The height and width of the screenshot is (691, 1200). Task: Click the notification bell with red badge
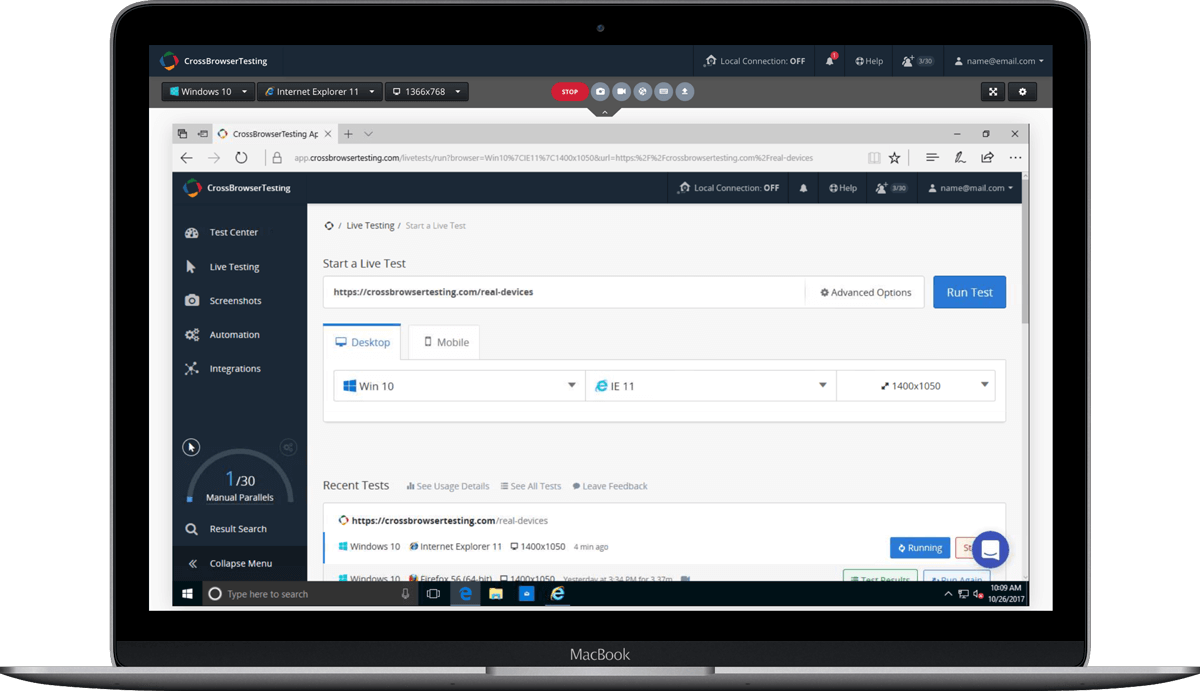coord(830,61)
